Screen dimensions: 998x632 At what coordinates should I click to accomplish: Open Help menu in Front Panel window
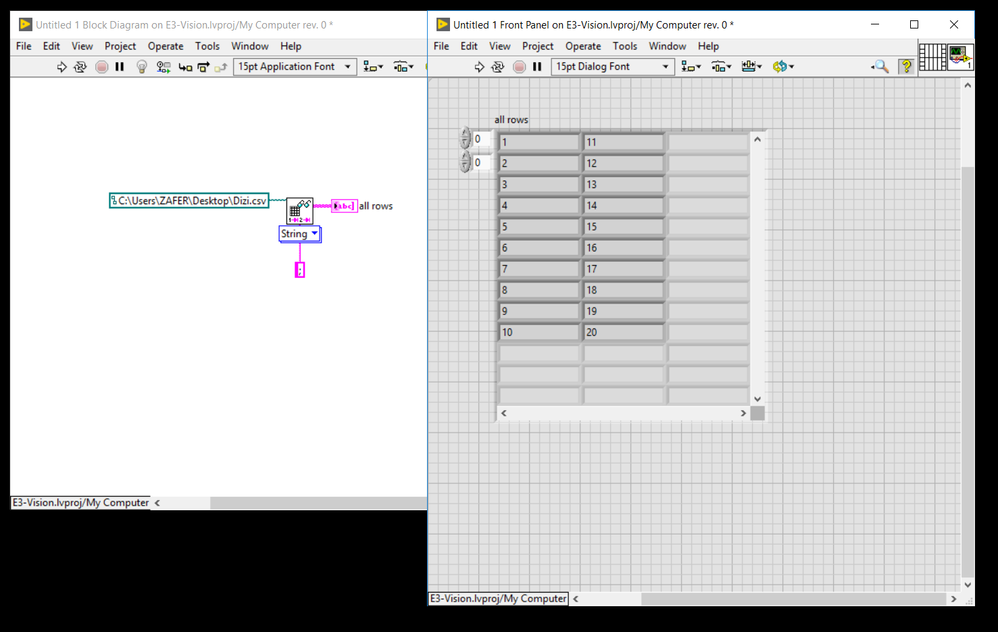[x=708, y=46]
